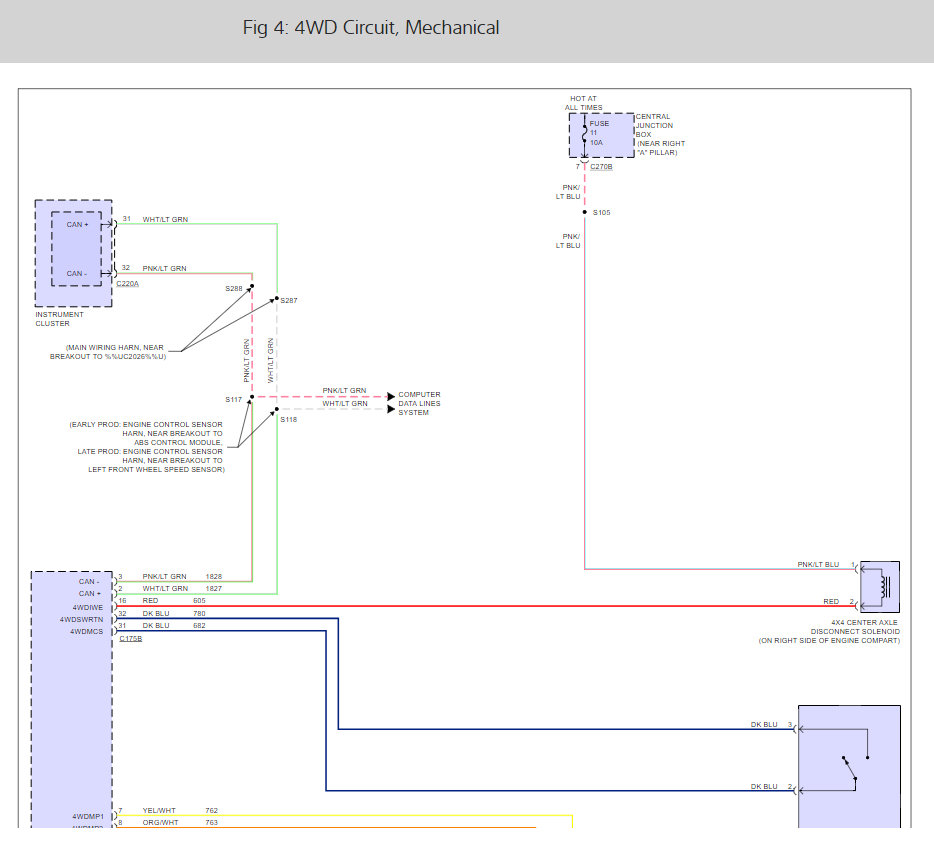Click circuit number 605 on the RED wire
Screen dimensions: 934x850
point(199,601)
